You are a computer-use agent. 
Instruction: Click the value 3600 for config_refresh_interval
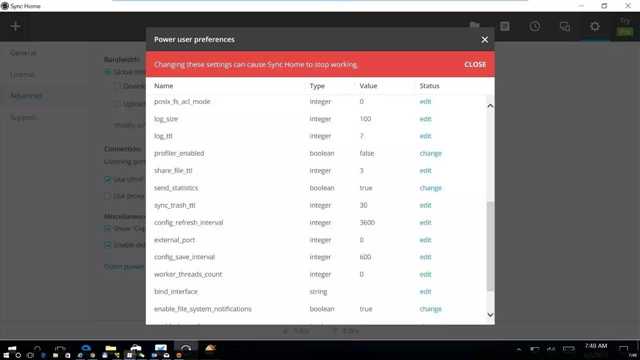pos(367,222)
